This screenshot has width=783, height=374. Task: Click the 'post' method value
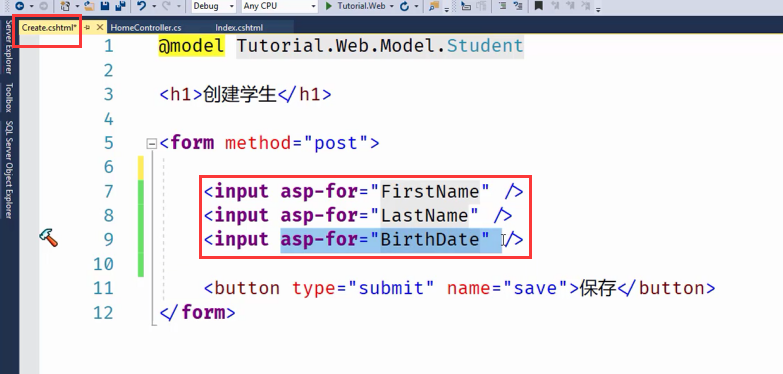336,143
